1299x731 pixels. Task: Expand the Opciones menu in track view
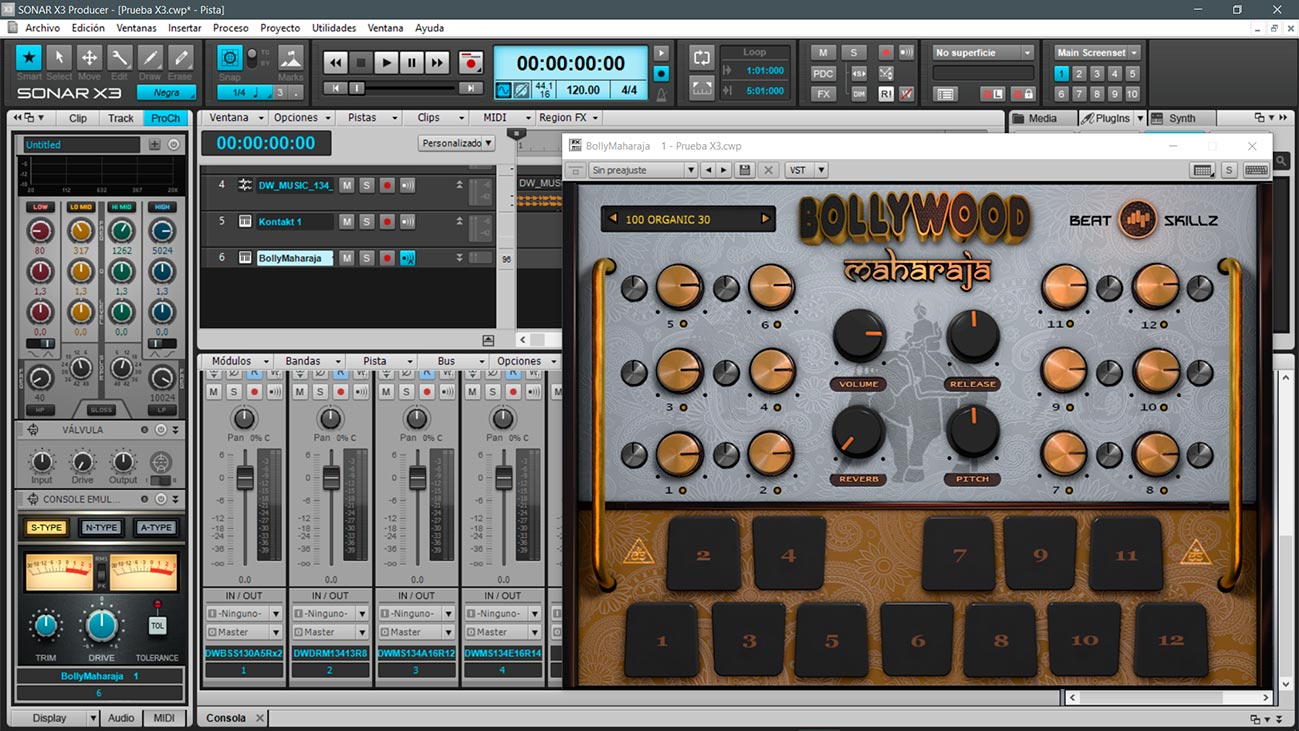pyautogui.click(x=301, y=118)
